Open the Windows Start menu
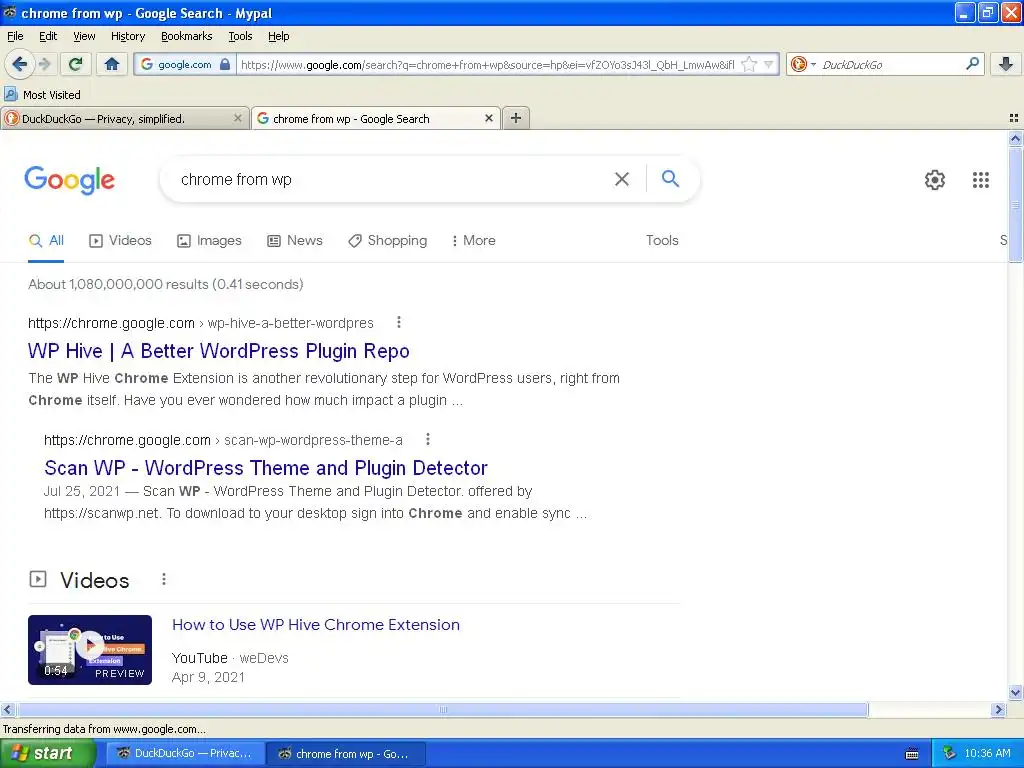Image resolution: width=1024 pixels, height=768 pixels. [x=47, y=754]
